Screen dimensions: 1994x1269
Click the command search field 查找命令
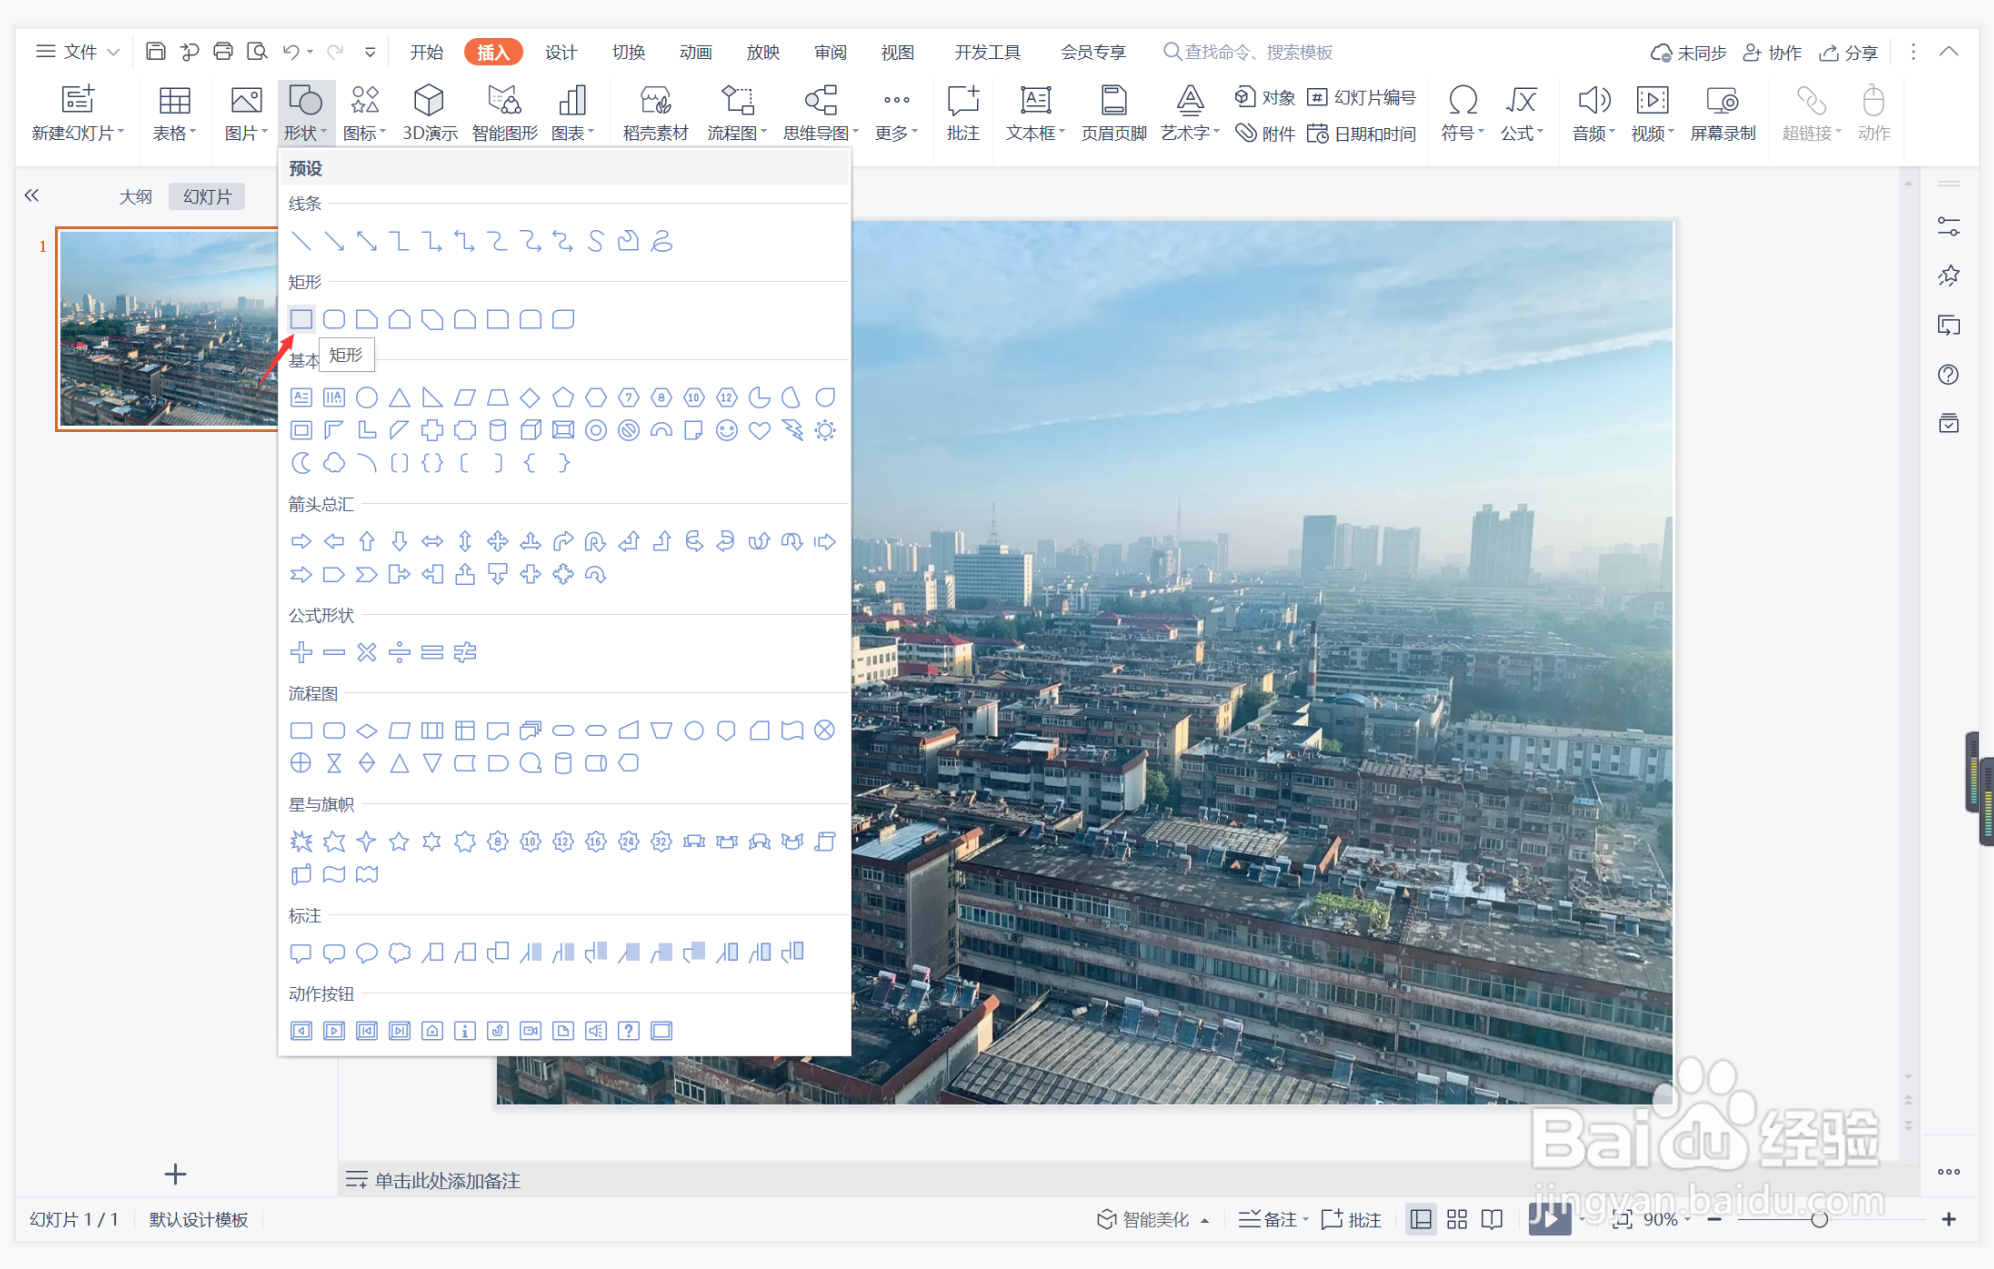pos(1249,52)
